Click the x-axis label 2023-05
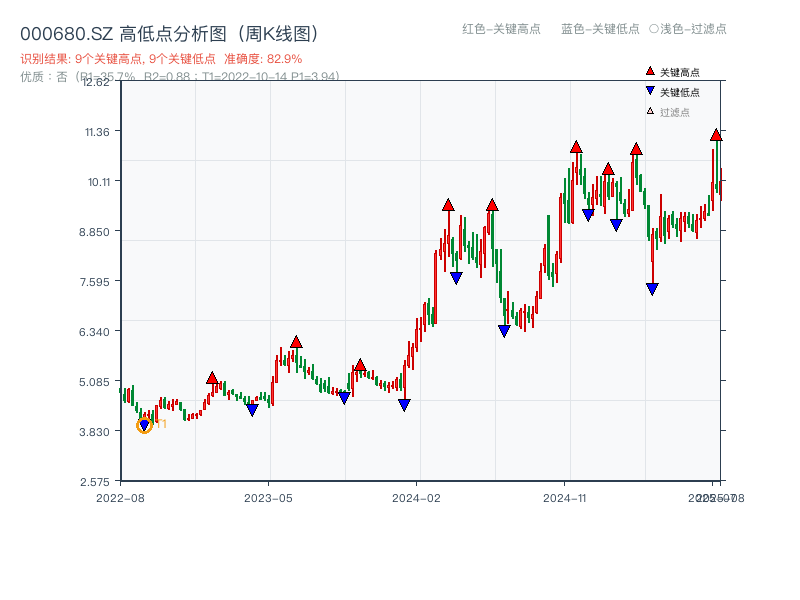The image size is (800, 600). (268, 498)
